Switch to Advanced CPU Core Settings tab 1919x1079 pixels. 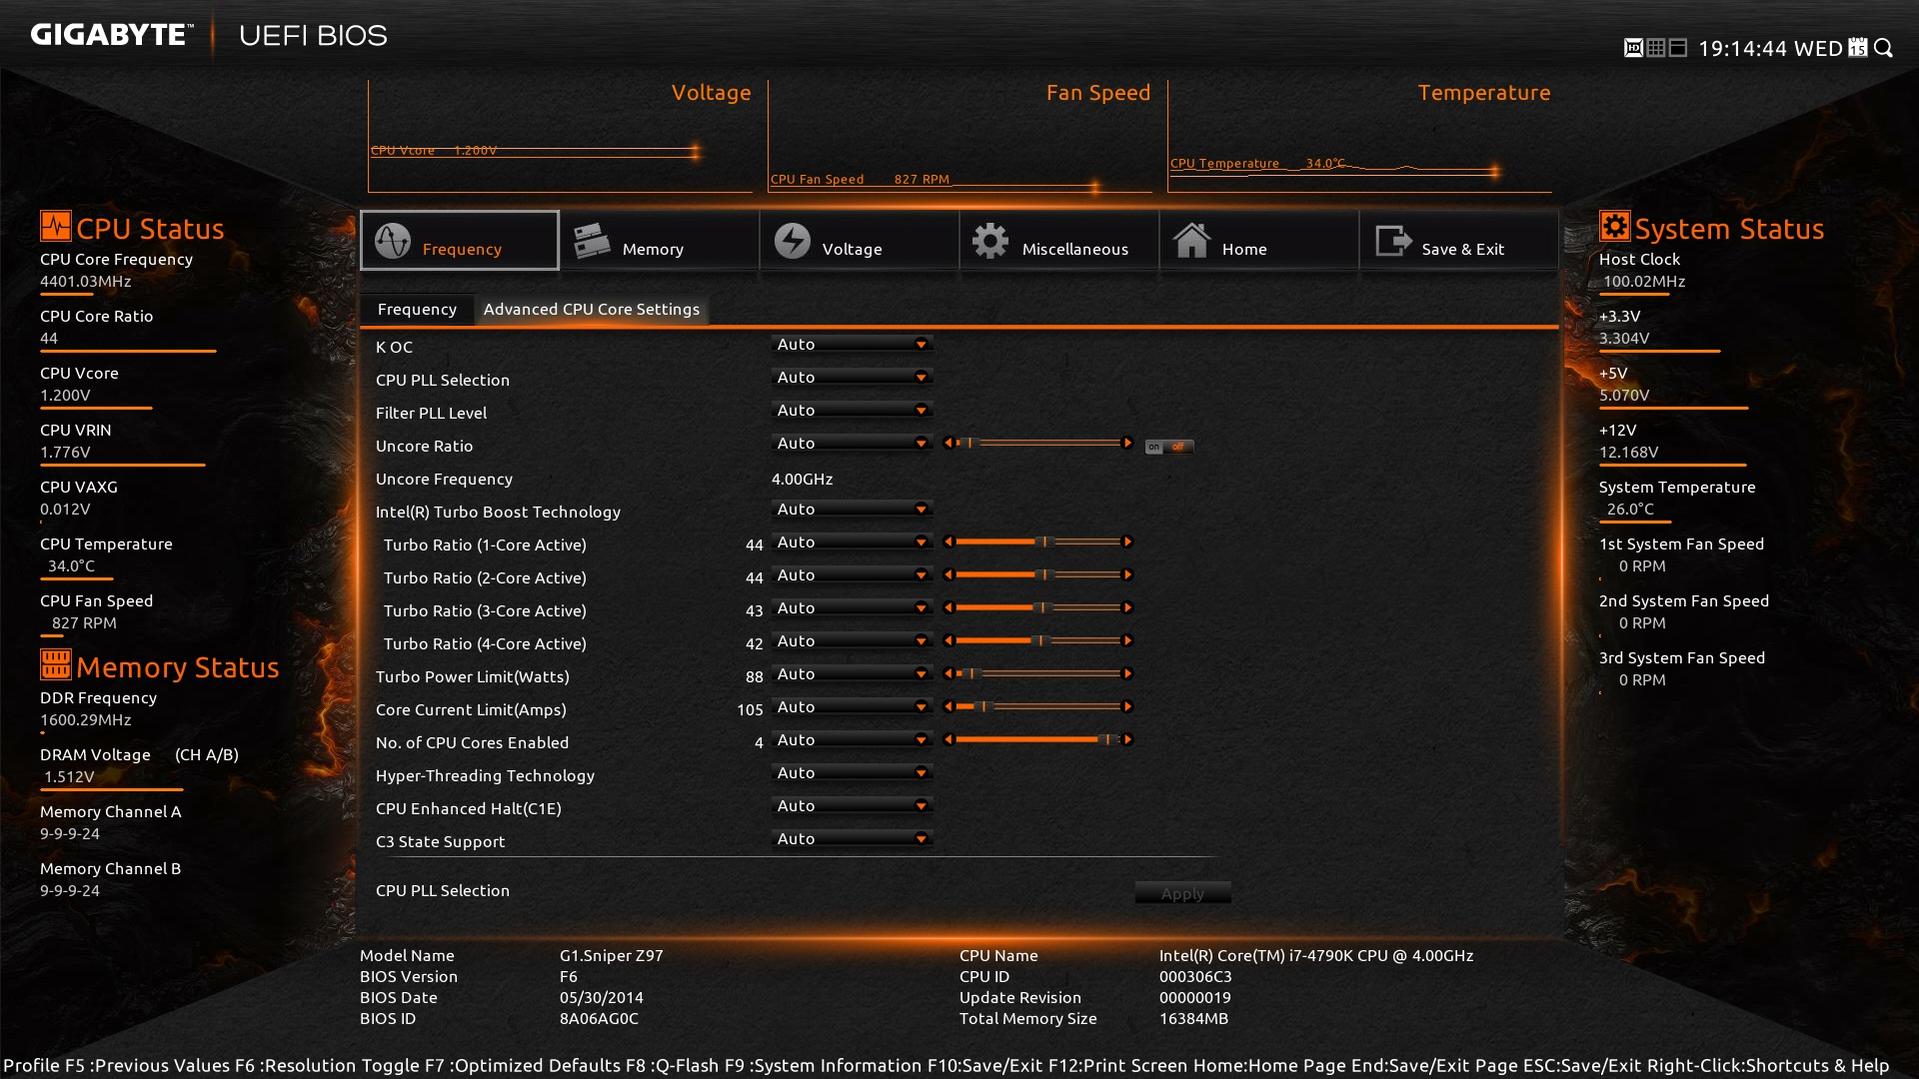click(x=591, y=310)
